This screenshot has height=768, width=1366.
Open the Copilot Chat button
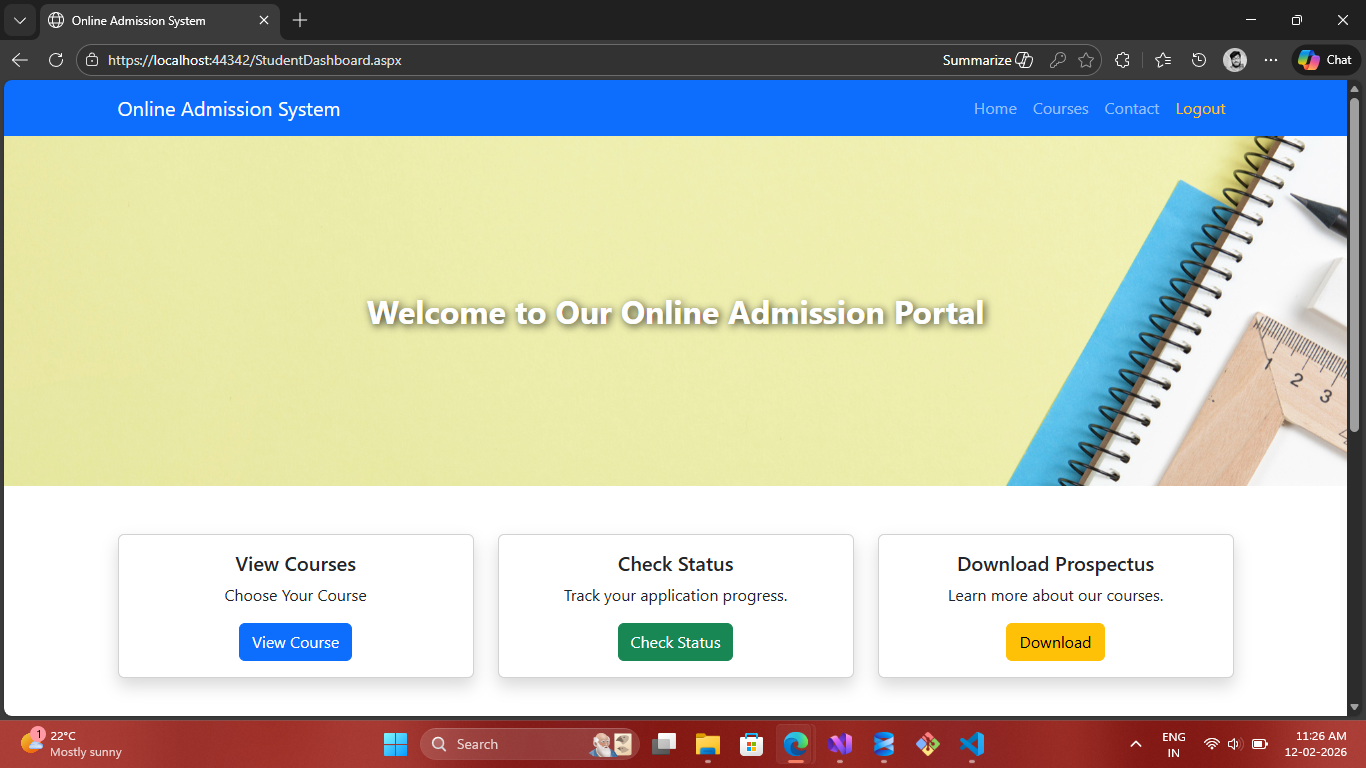point(1326,60)
